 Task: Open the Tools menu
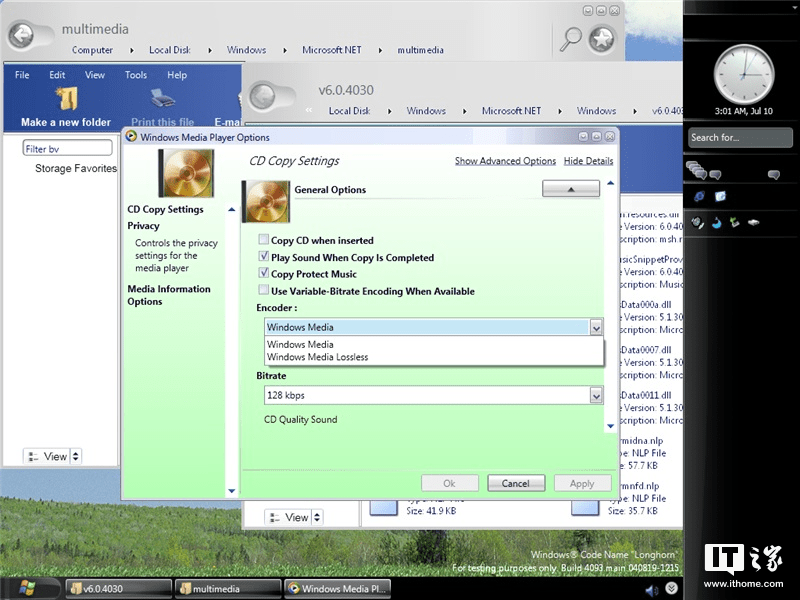point(136,74)
